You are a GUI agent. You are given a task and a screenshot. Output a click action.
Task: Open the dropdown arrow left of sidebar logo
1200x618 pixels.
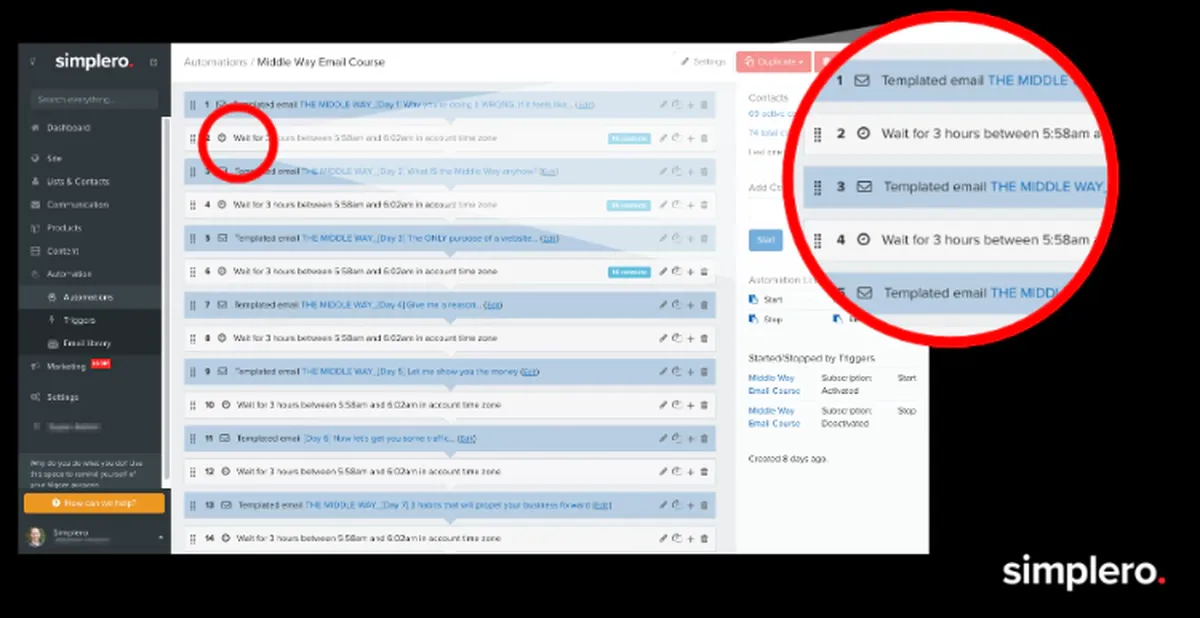(x=32, y=62)
